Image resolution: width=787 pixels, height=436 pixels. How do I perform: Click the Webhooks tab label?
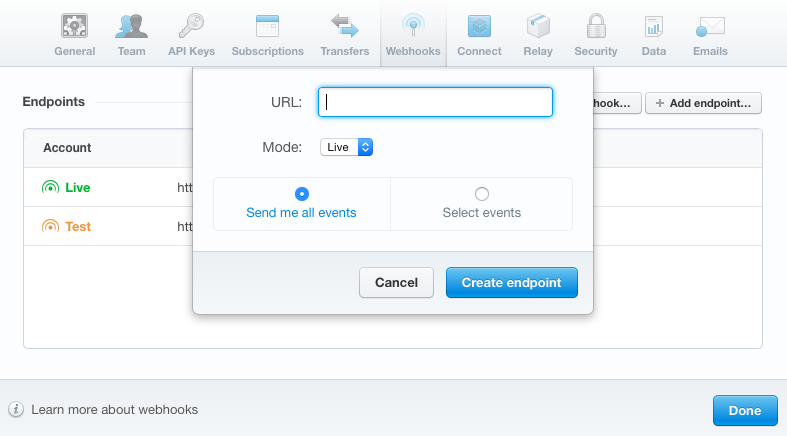click(x=413, y=51)
